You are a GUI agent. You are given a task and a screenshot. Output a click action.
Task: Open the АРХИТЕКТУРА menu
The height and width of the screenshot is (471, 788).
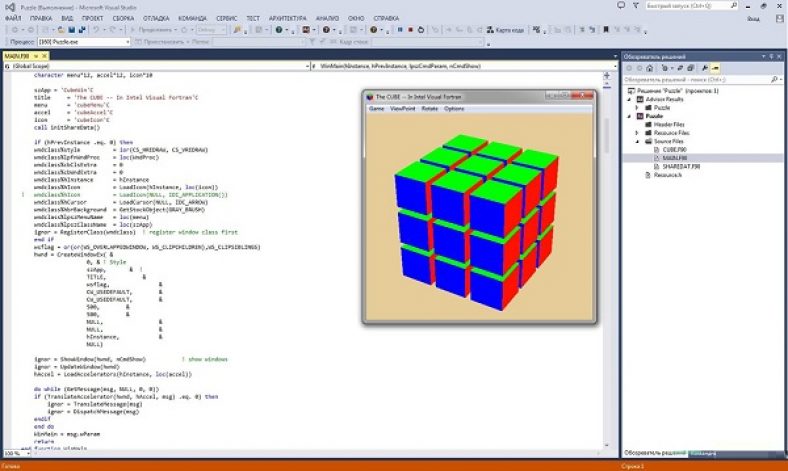tap(287, 18)
